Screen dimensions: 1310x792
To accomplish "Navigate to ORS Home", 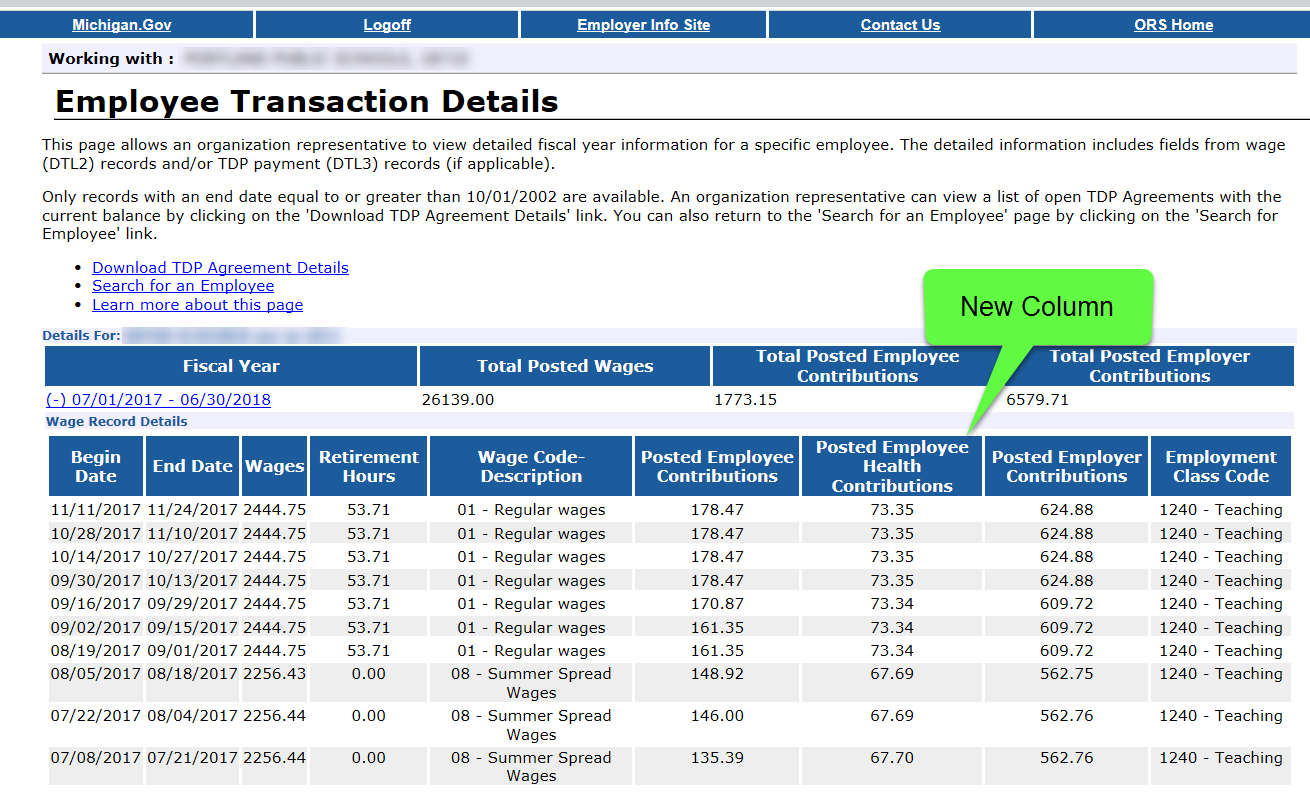I will pyautogui.click(x=1173, y=25).
